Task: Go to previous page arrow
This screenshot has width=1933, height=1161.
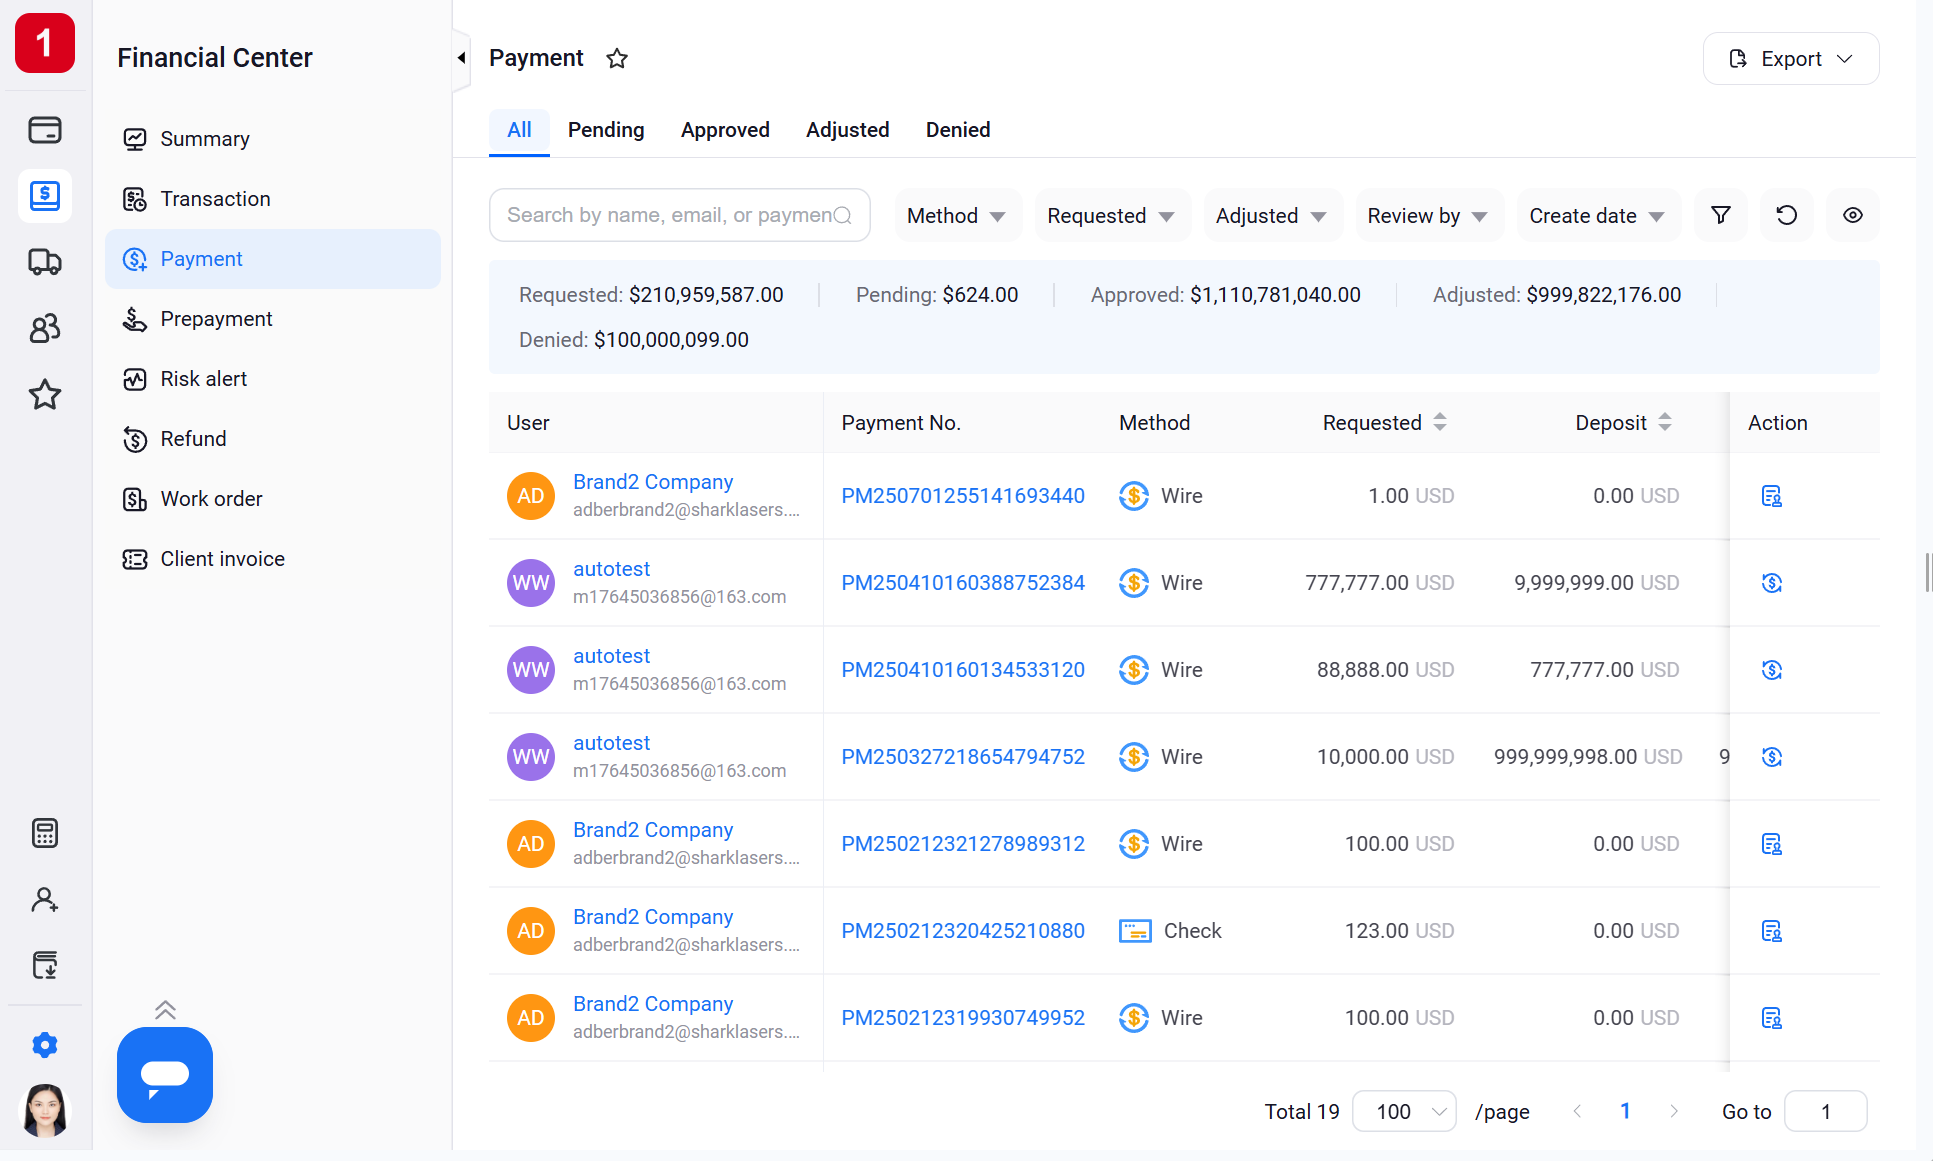Action: (x=1577, y=1111)
